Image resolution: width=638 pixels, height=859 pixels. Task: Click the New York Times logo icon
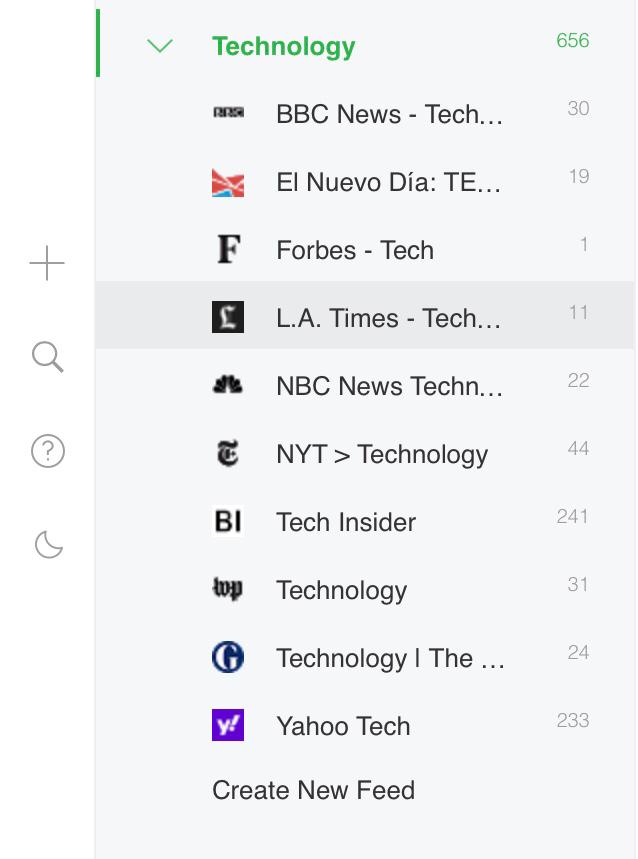pos(228,454)
